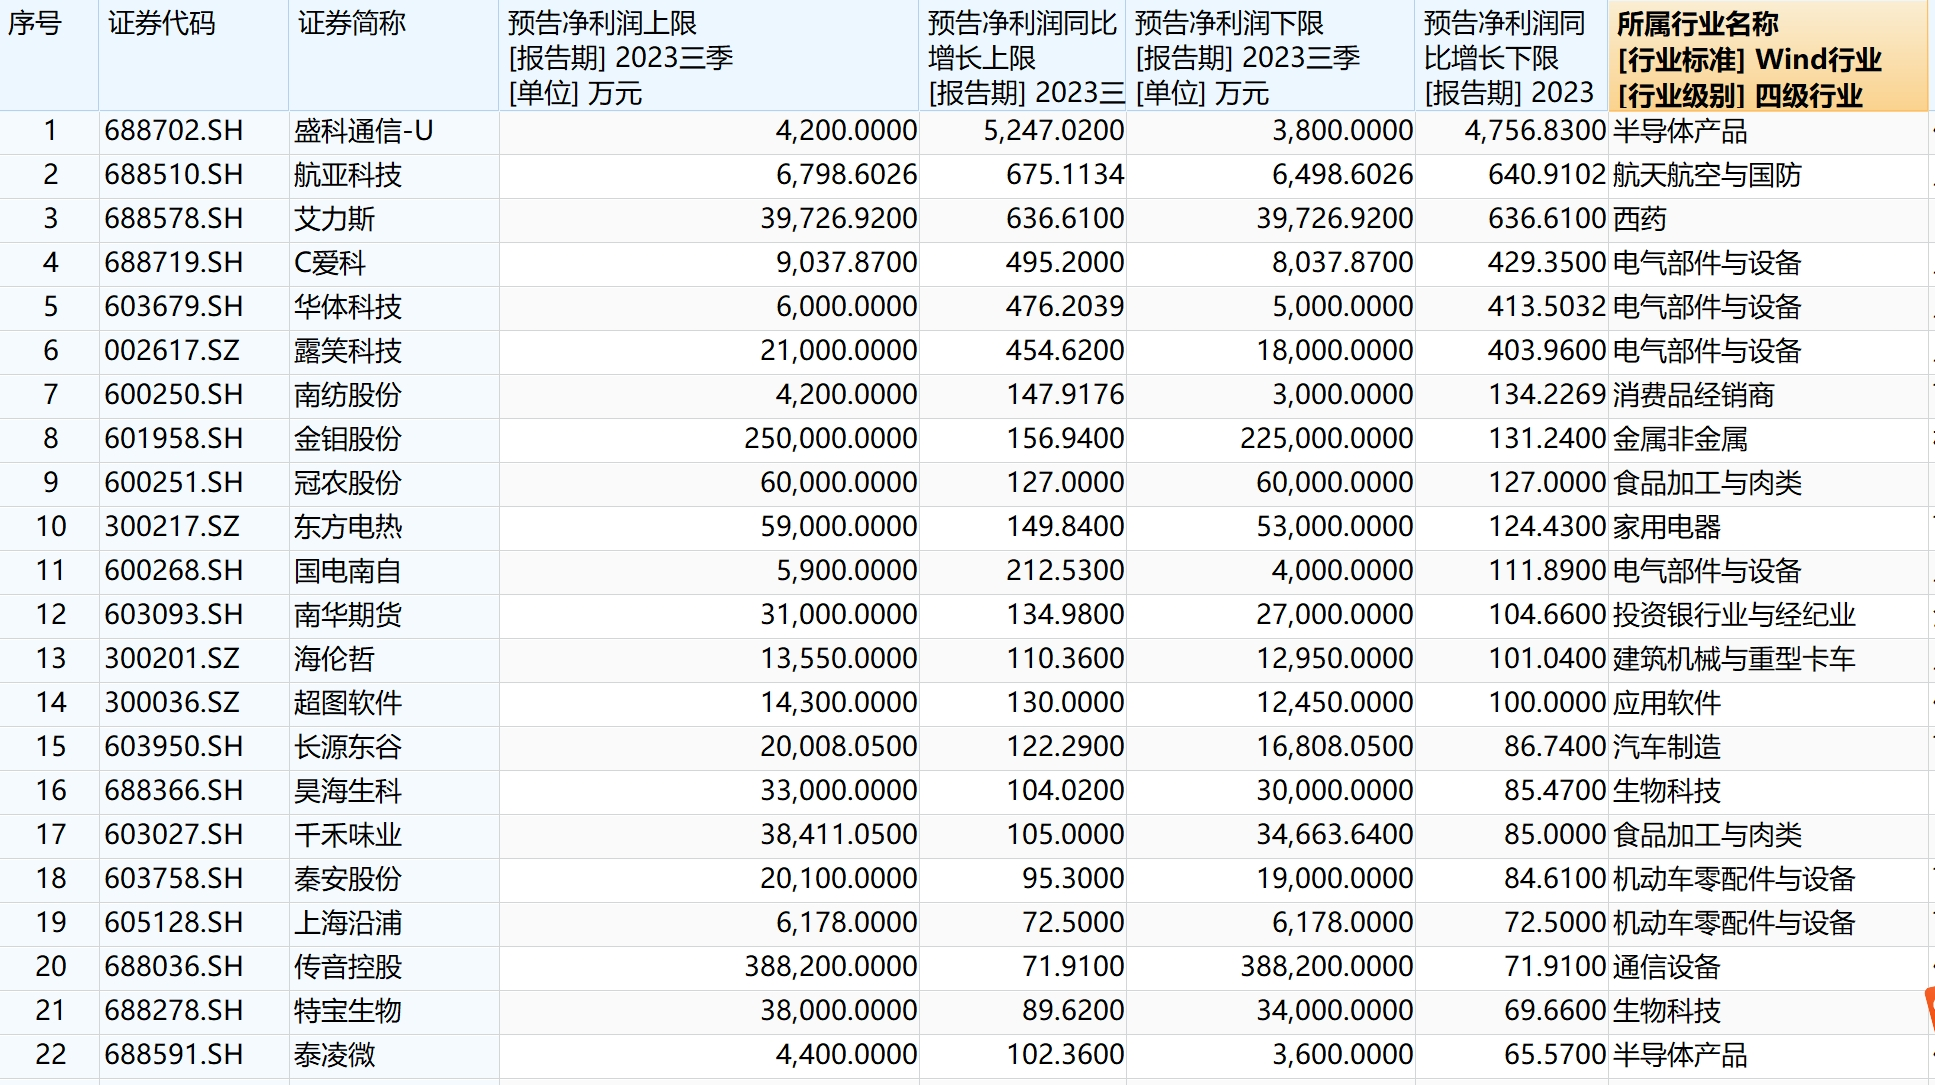Screen dimensions: 1935x1085
Task: Click the 传音控股 stock name cell
Action: pos(348,967)
